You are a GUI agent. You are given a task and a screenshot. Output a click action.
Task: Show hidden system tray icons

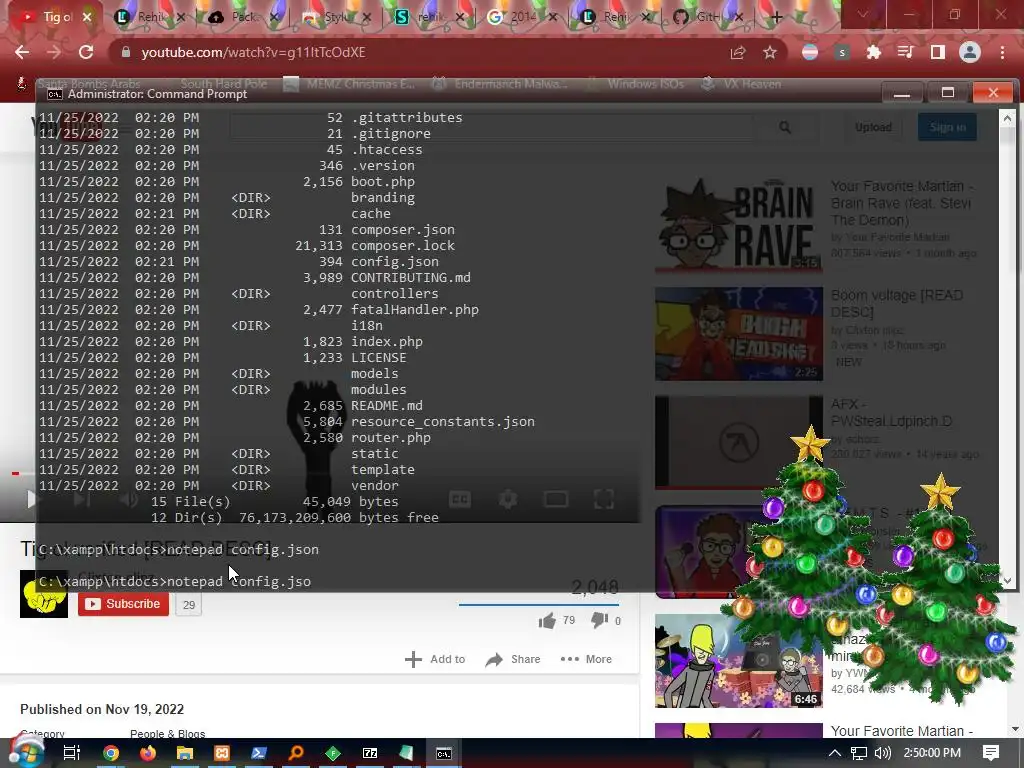834,753
